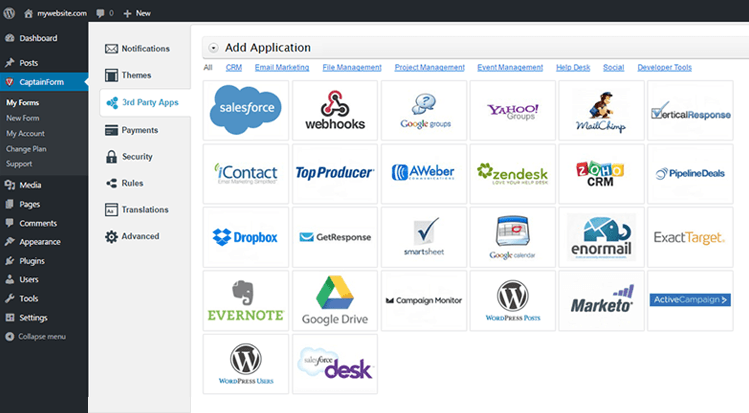The image size is (749, 413).
Task: Add the Evernote integration
Action: pos(246,301)
